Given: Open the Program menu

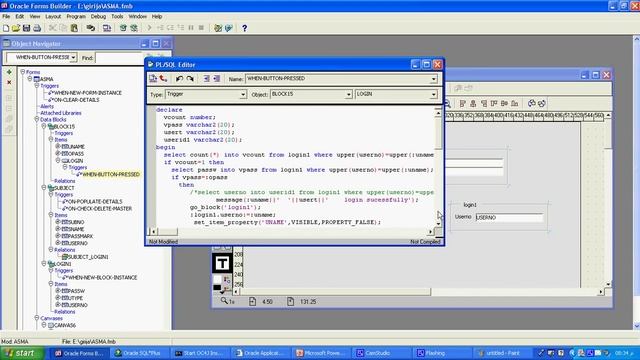Looking at the screenshot, I should [x=76, y=16].
